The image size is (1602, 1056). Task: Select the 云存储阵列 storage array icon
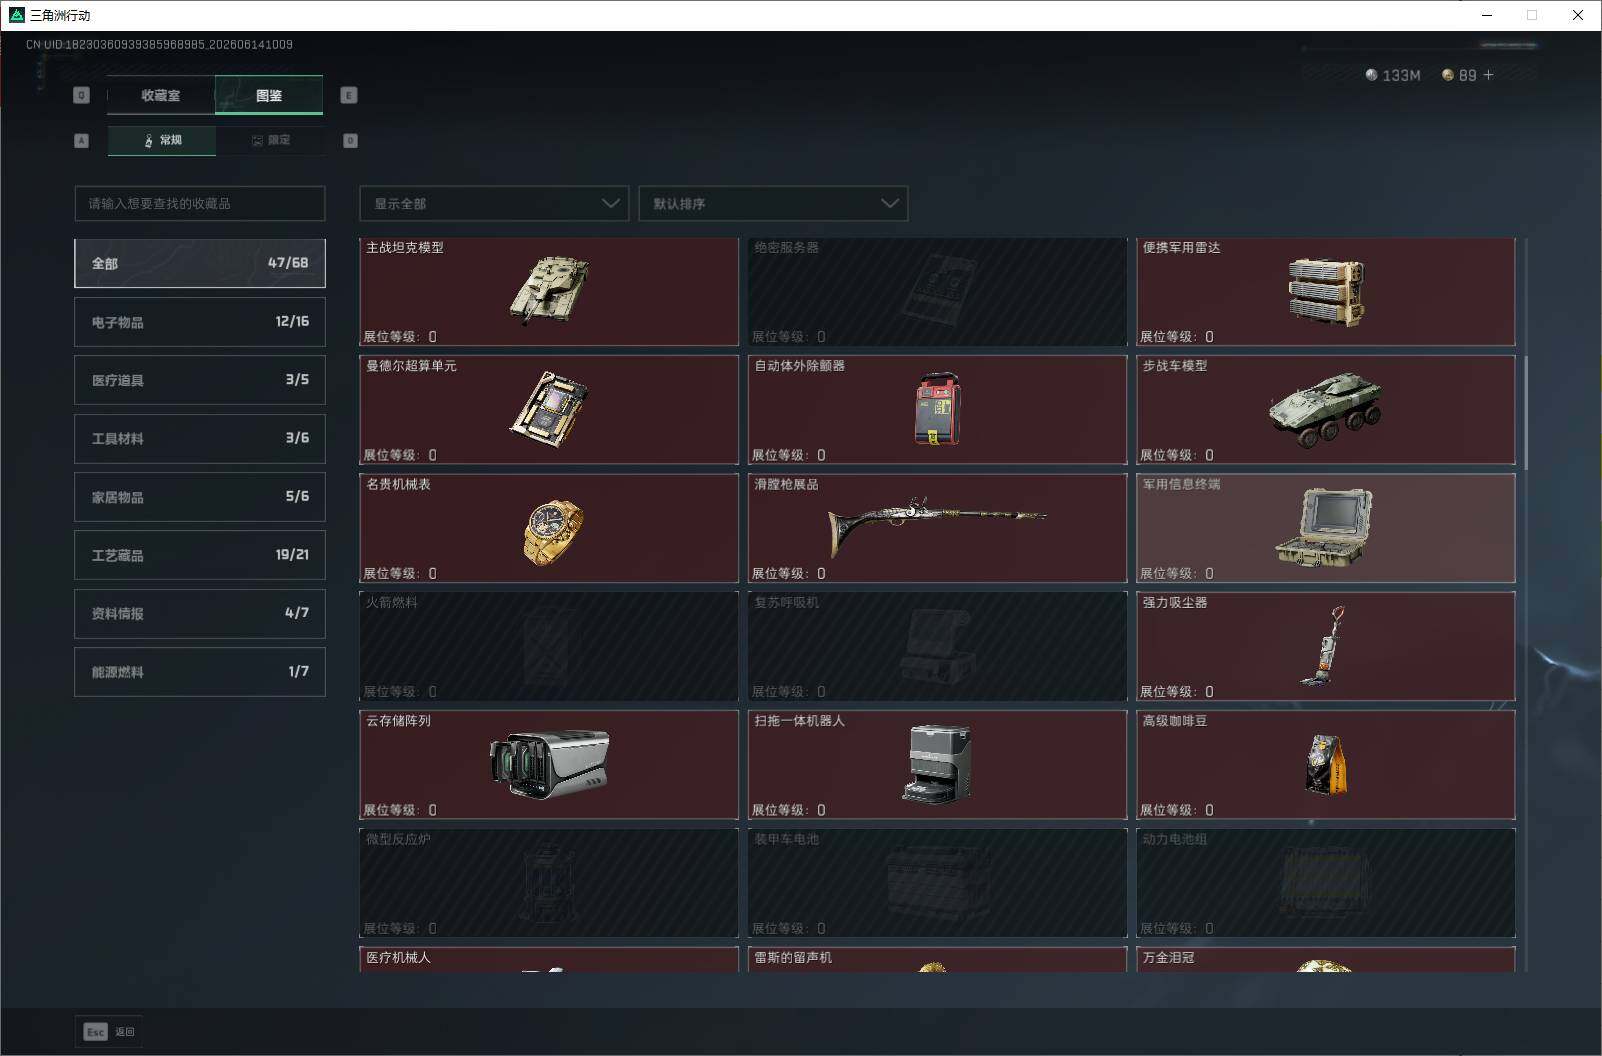pos(549,764)
